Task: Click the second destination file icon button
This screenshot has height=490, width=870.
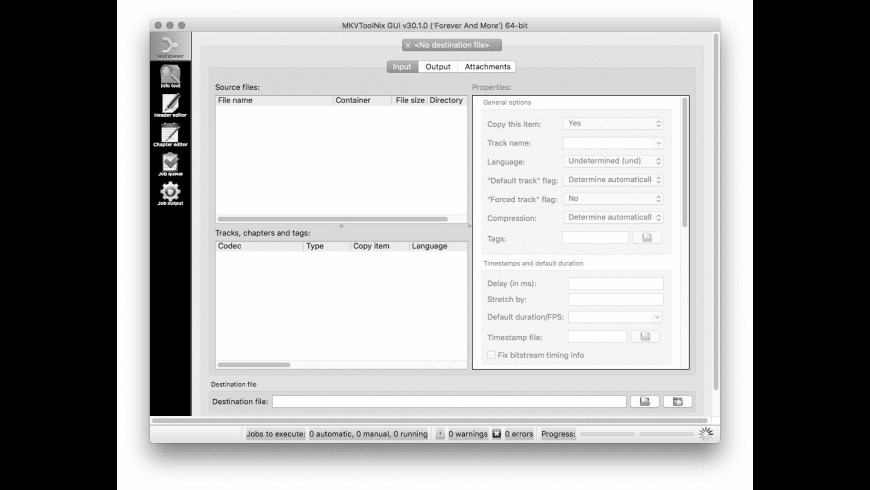Action: [677, 401]
